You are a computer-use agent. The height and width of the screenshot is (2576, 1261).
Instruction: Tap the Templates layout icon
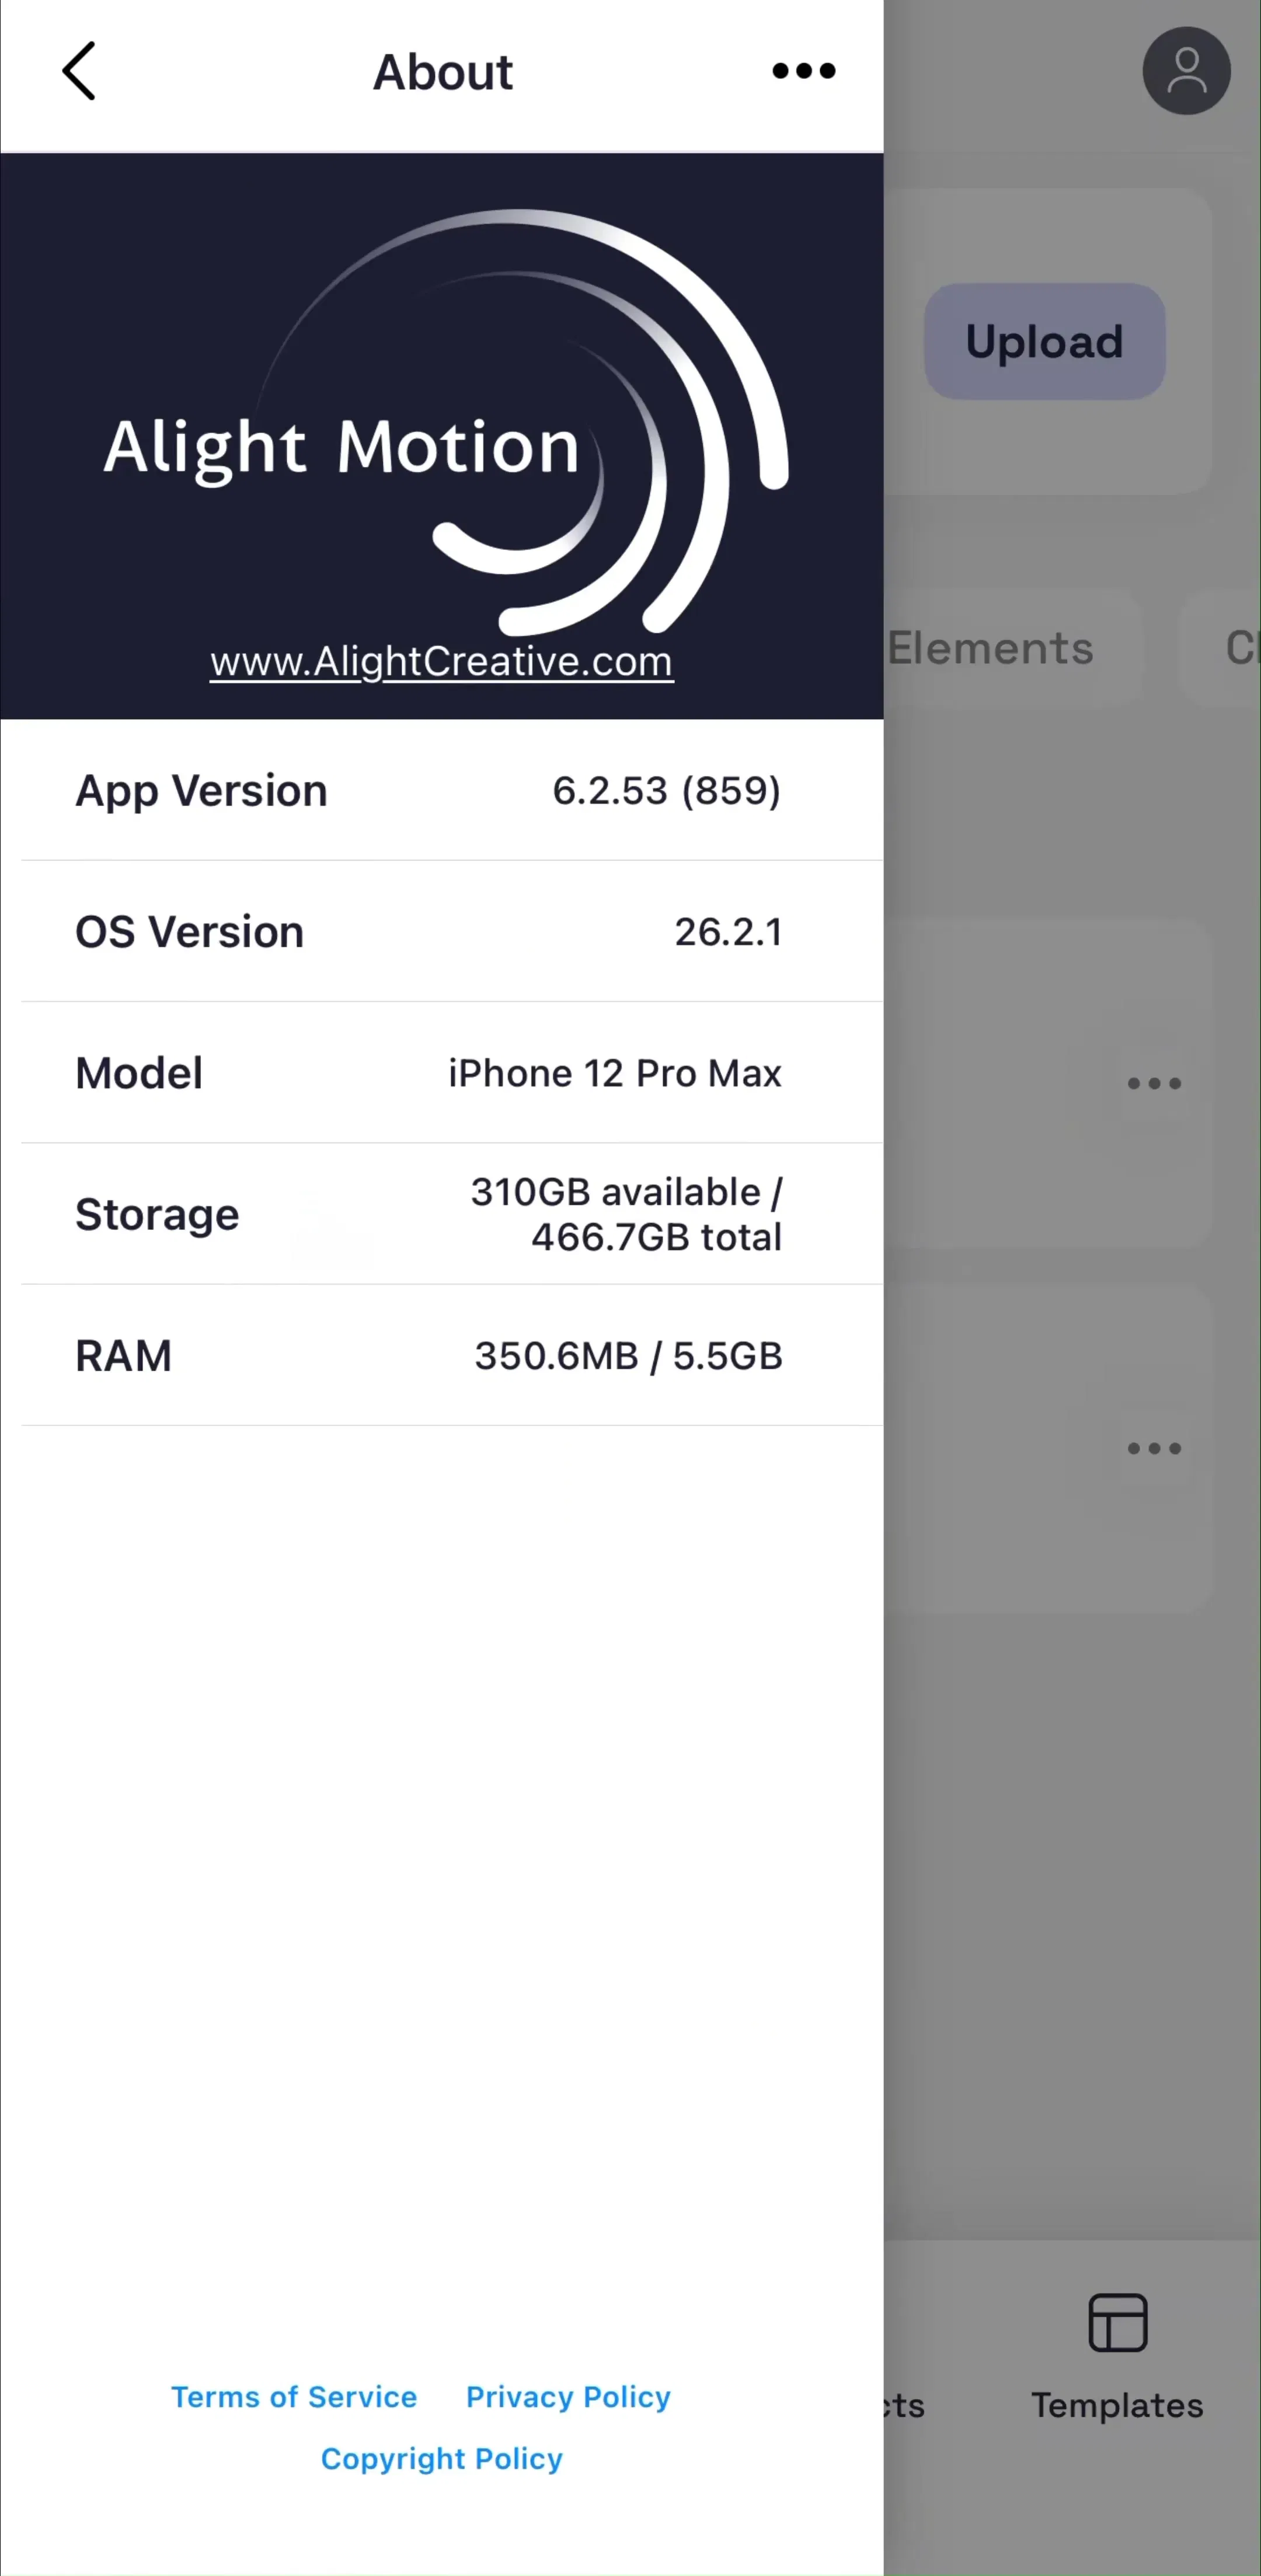click(1117, 2323)
